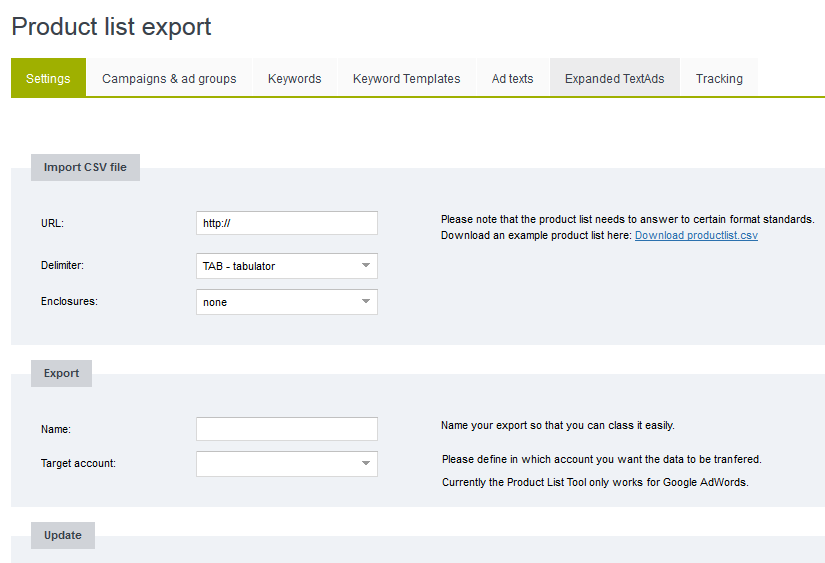The image size is (825, 563).
Task: Click the Update section header
Action: (x=62, y=535)
